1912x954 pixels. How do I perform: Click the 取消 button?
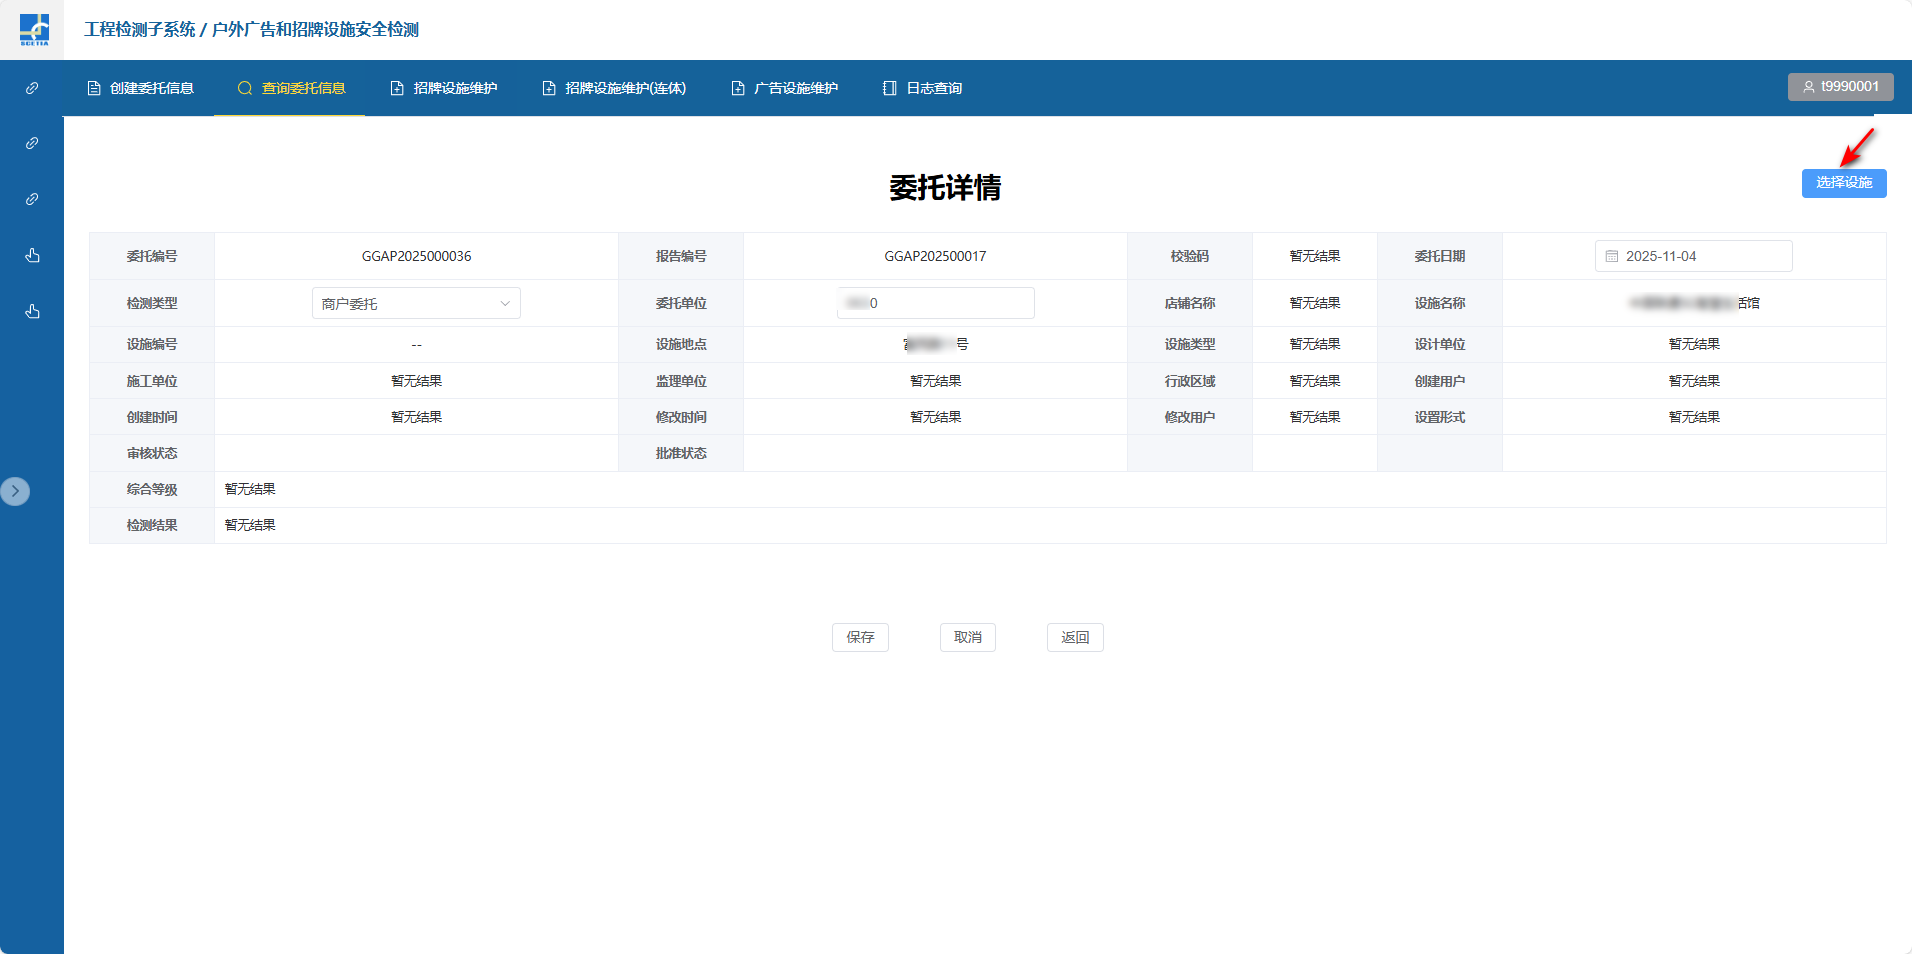tap(967, 637)
